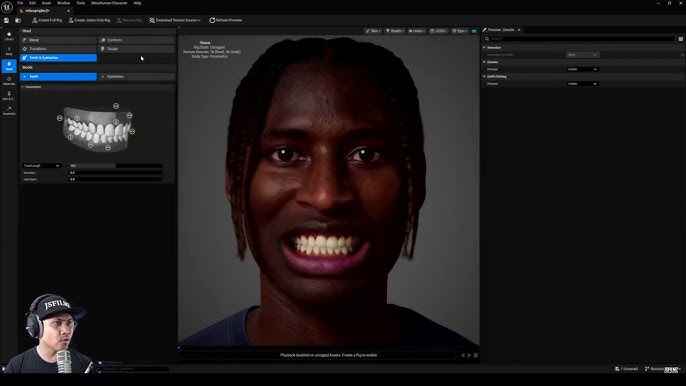Open the Tooth Length parameter dropdown
The width and height of the screenshot is (686, 386).
click(42, 166)
